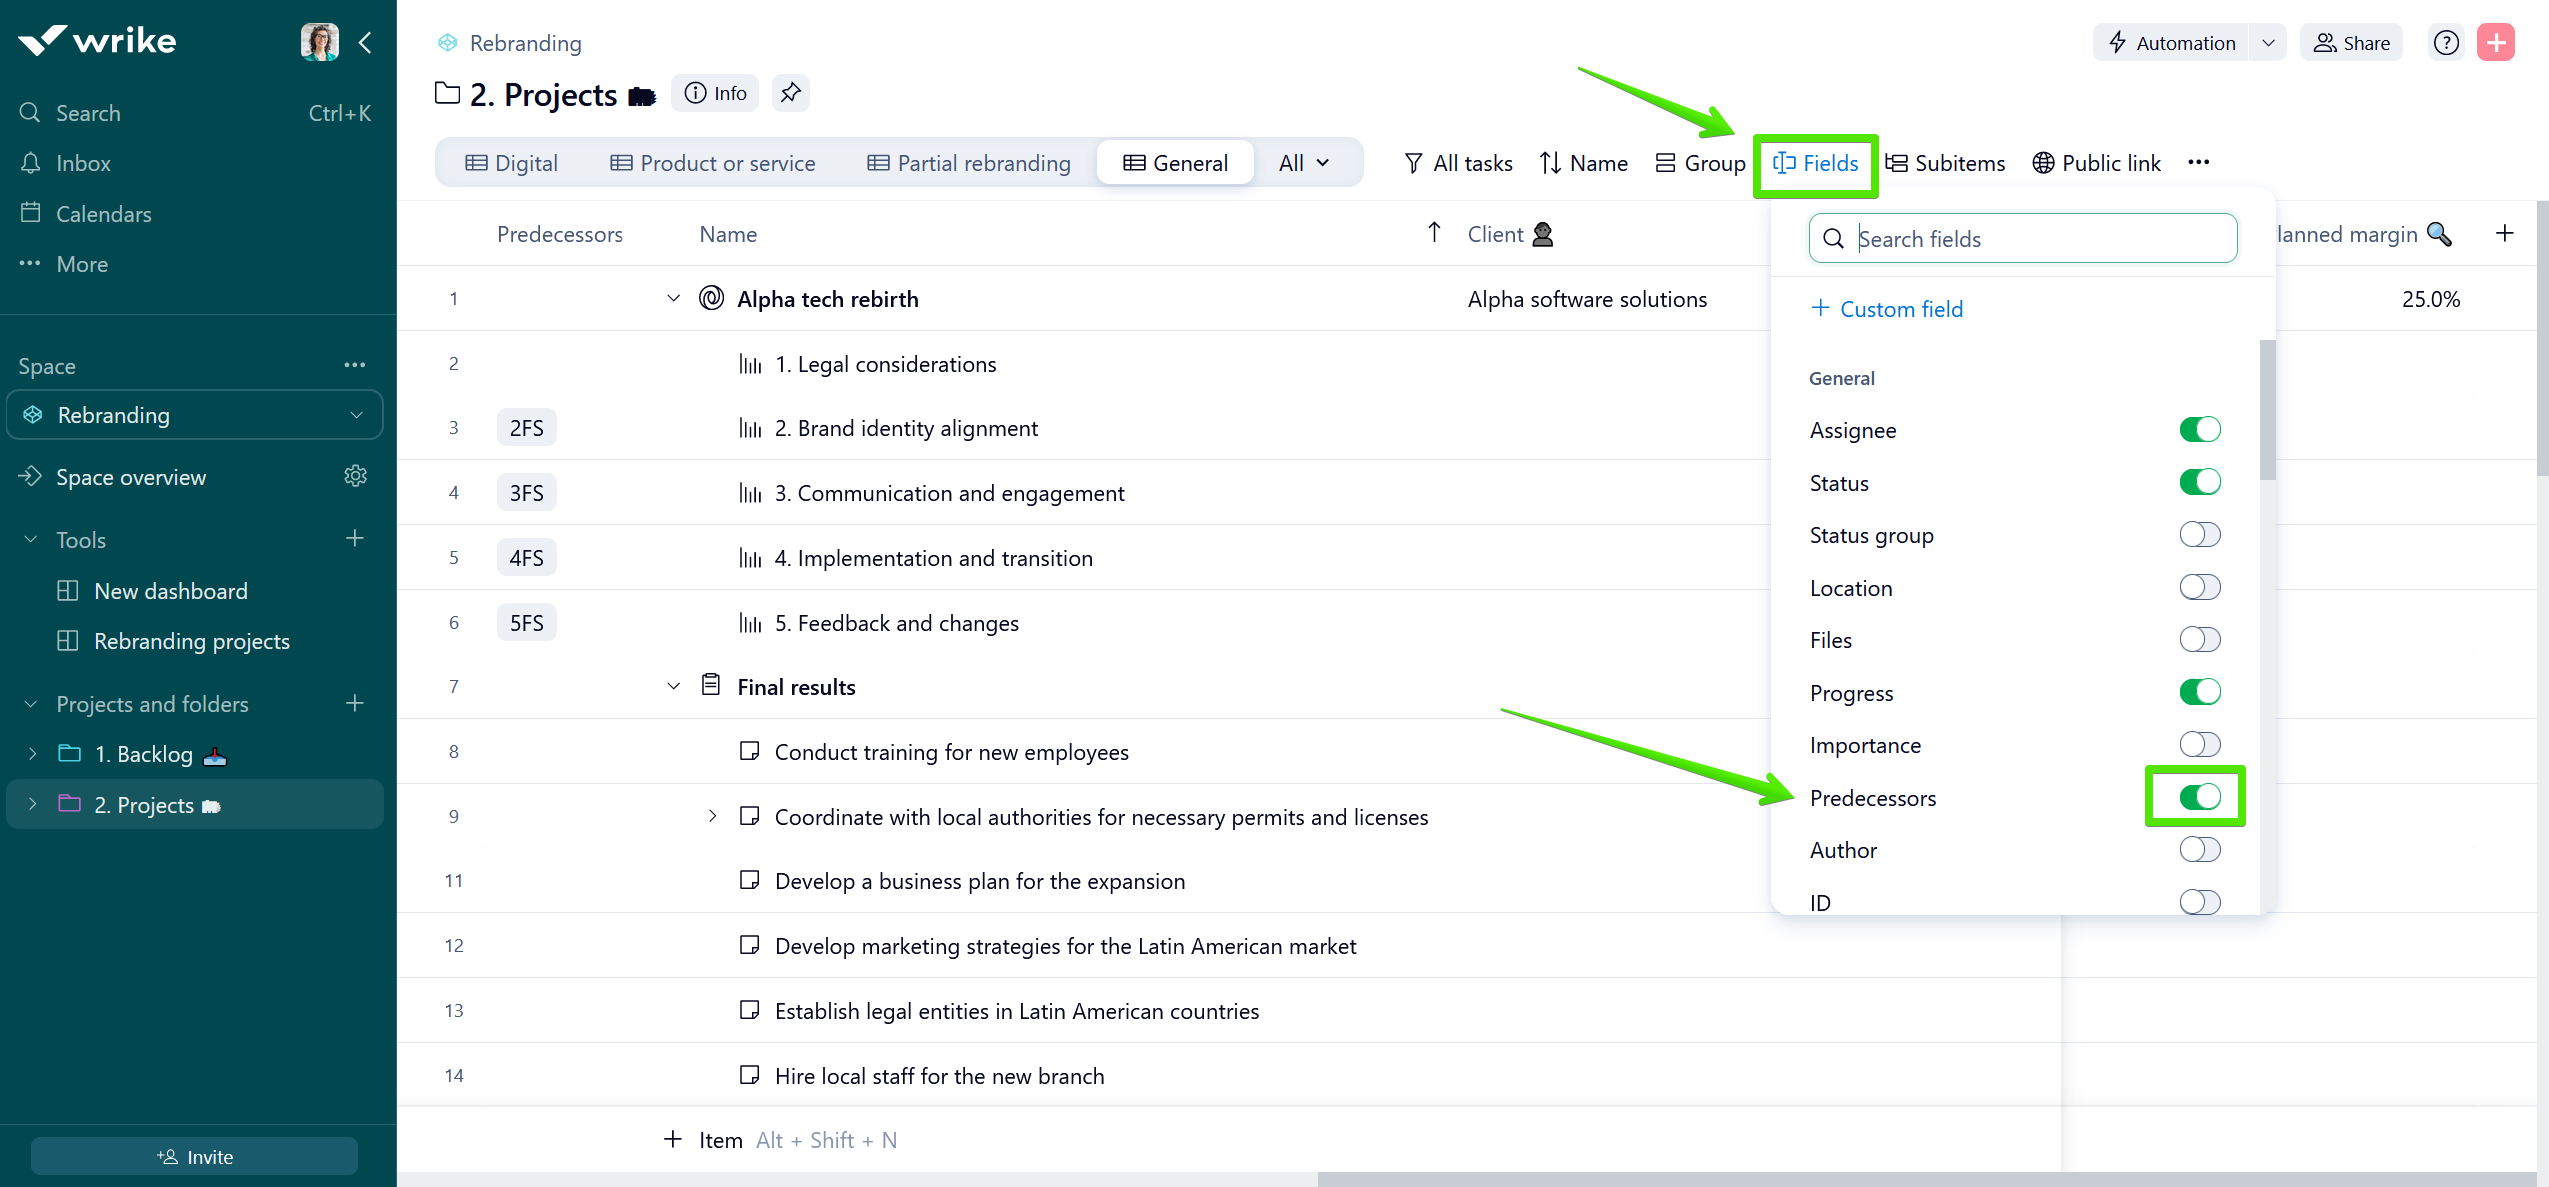Add a new tool with plus icon
The image size is (2549, 1187).
coord(354,539)
